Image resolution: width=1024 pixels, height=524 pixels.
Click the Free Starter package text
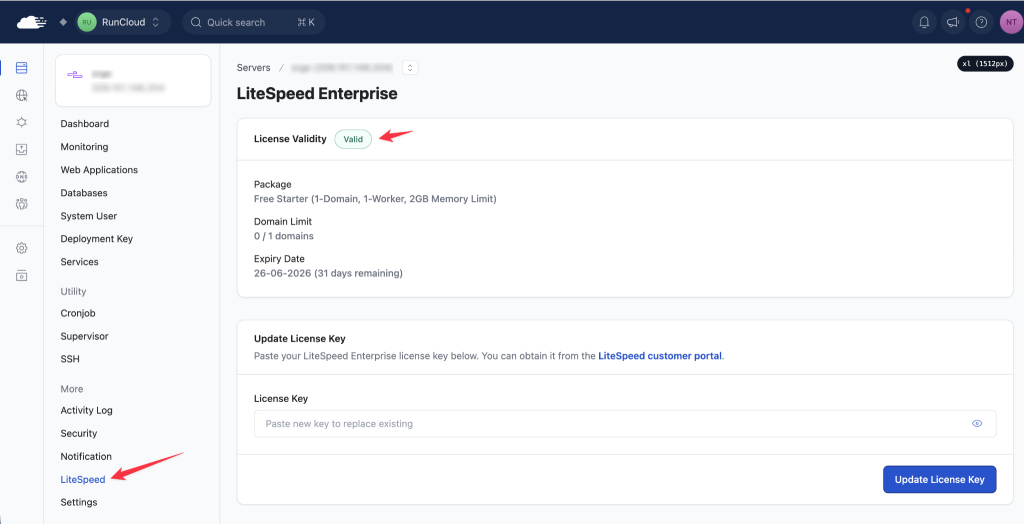375,199
